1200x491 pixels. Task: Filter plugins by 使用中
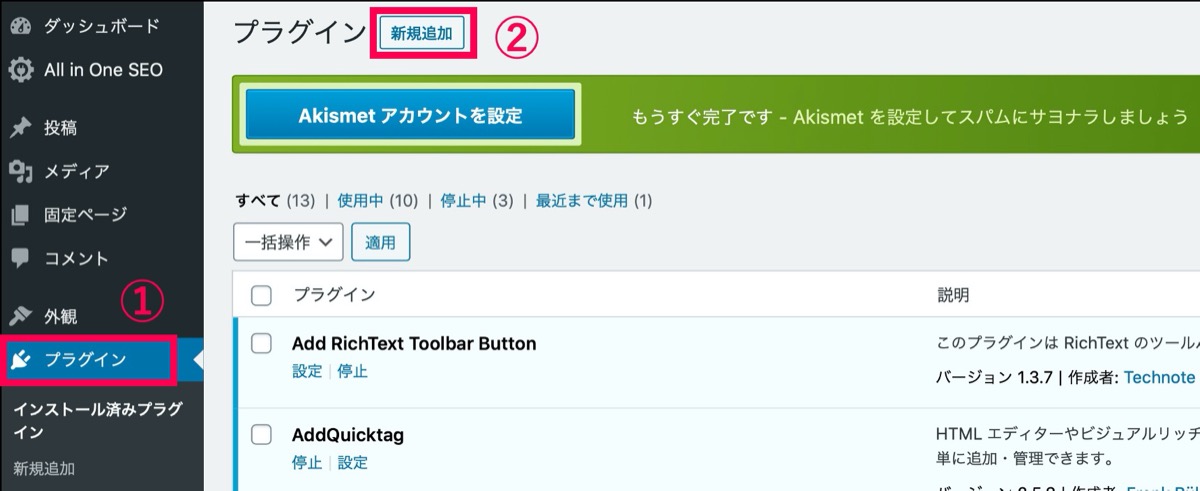[x=361, y=200]
